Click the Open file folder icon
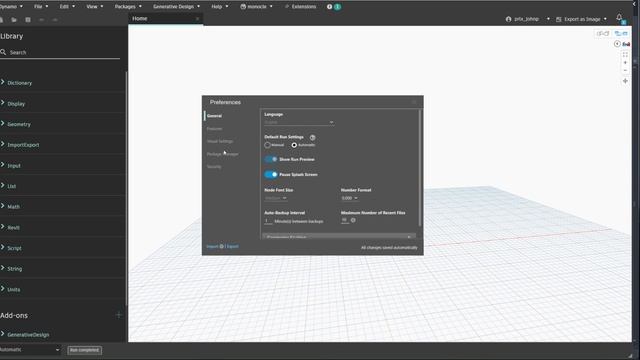Image resolution: width=640 pixels, height=360 pixels. 14,20
